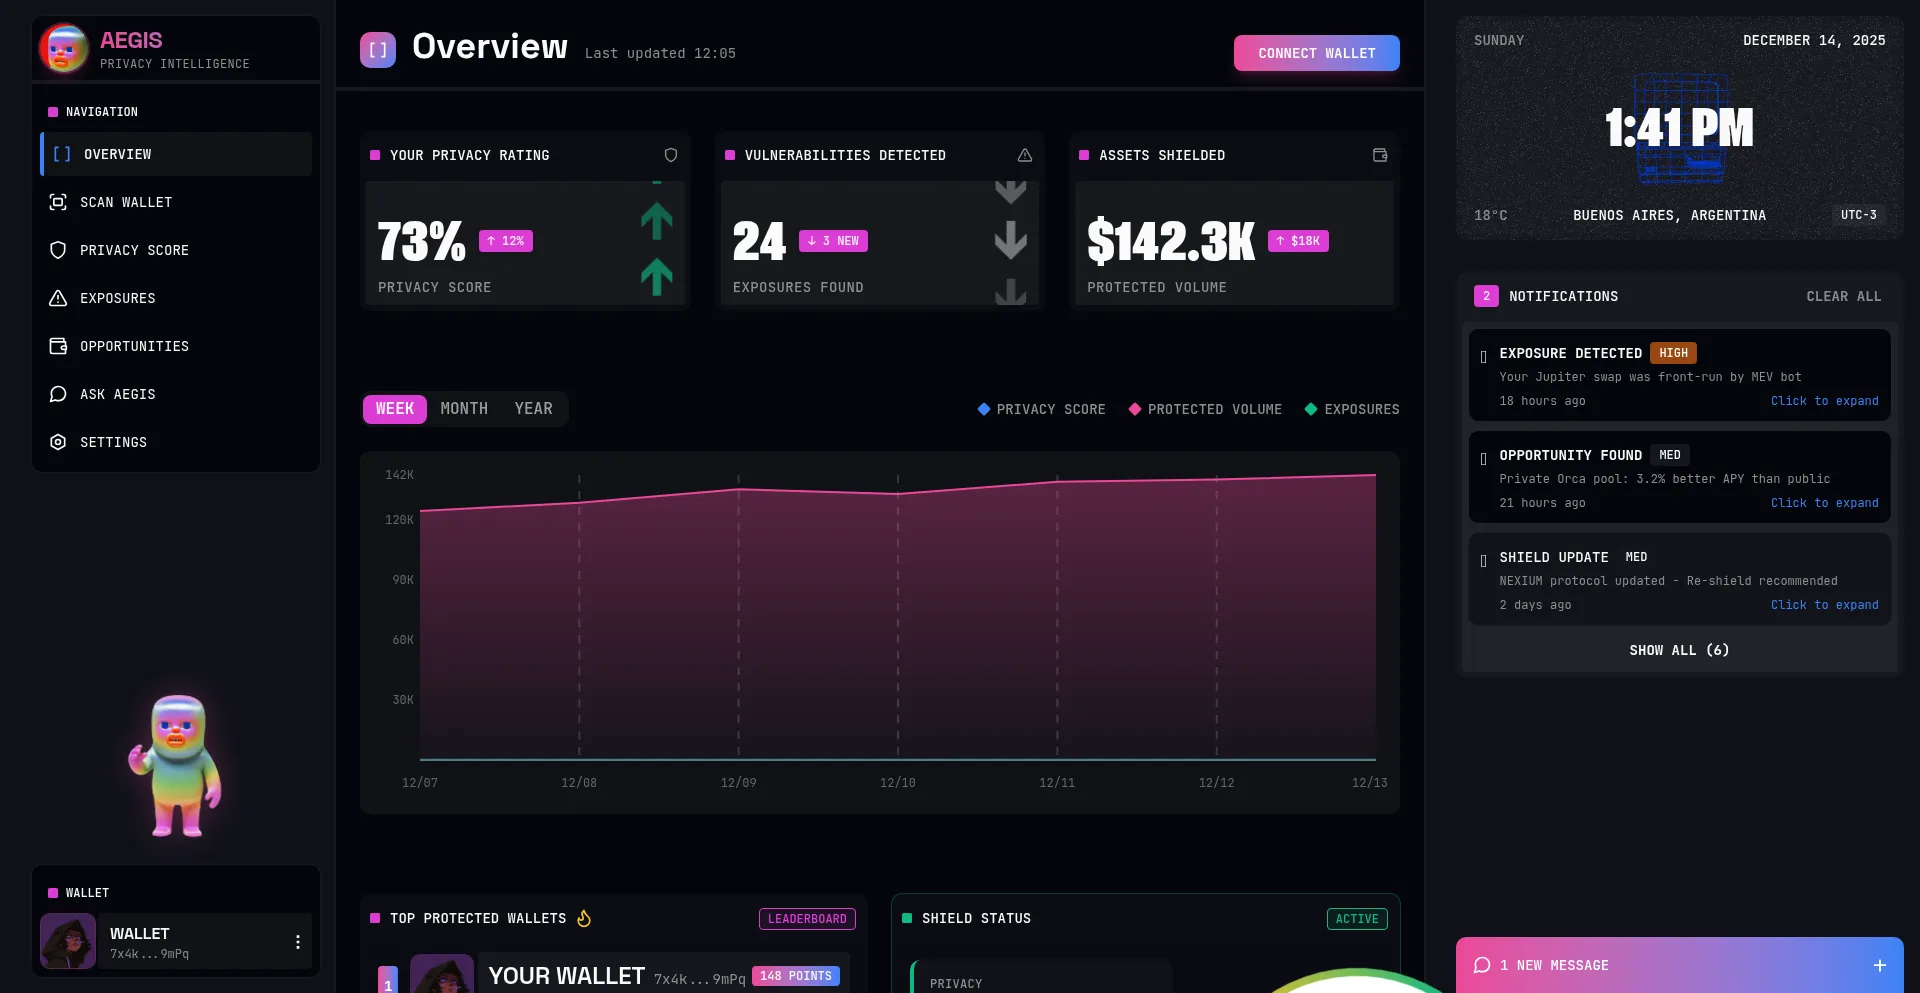The width and height of the screenshot is (1920, 993).
Task: Select the Year chart range tab
Action: (x=533, y=409)
